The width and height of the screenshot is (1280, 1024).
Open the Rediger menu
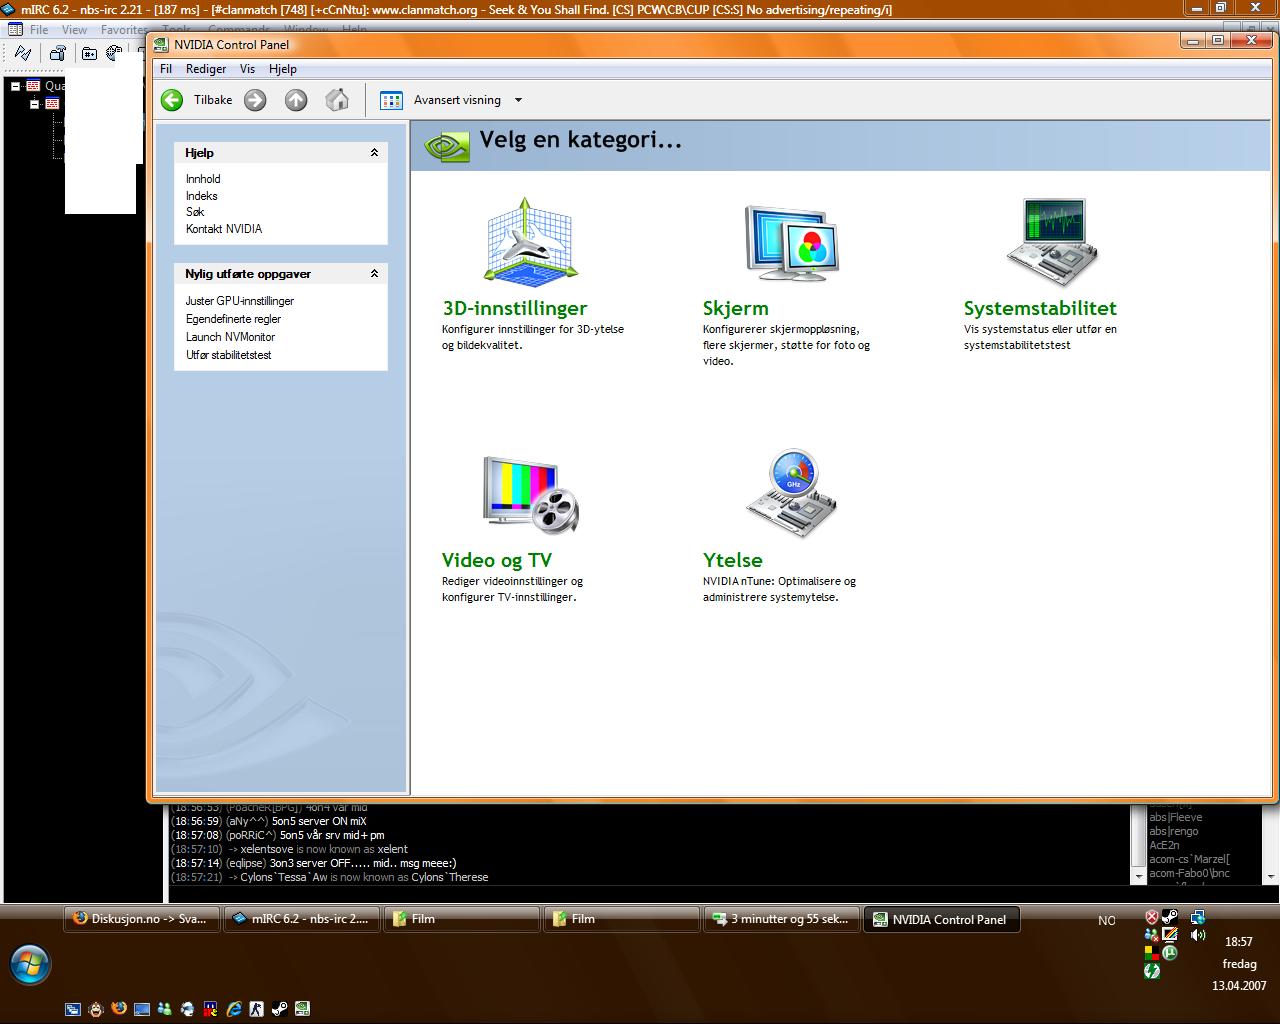(206, 69)
